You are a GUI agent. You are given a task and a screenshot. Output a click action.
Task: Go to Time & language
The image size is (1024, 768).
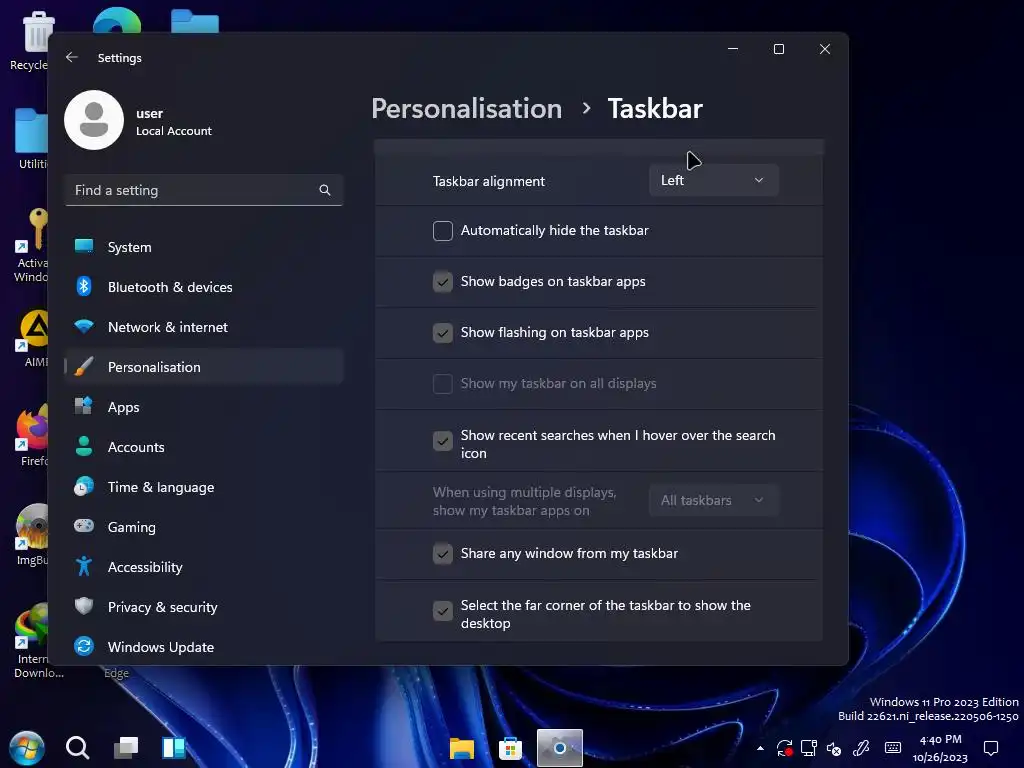point(204,487)
